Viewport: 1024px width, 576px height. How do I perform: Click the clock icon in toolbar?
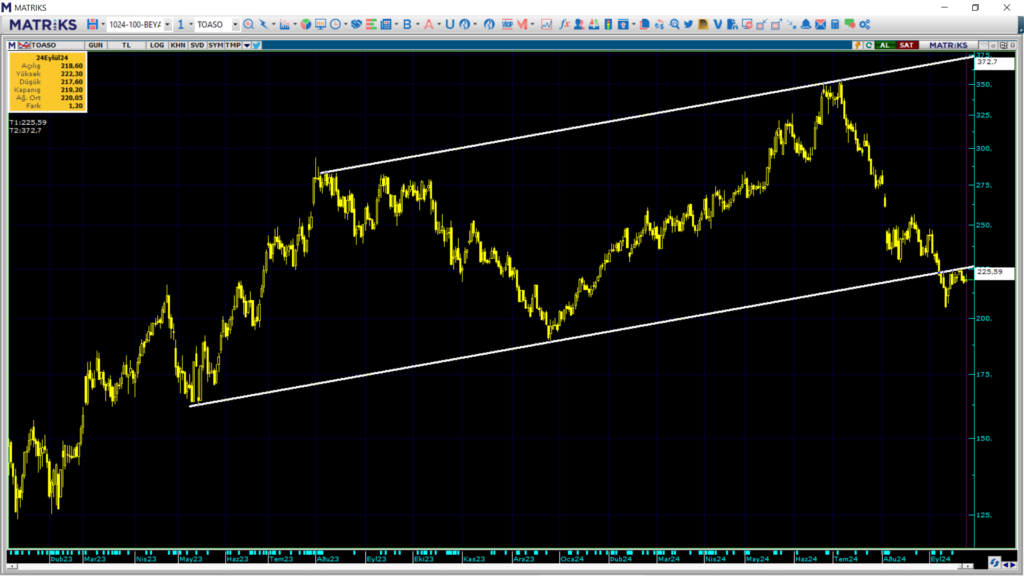tap(335, 24)
